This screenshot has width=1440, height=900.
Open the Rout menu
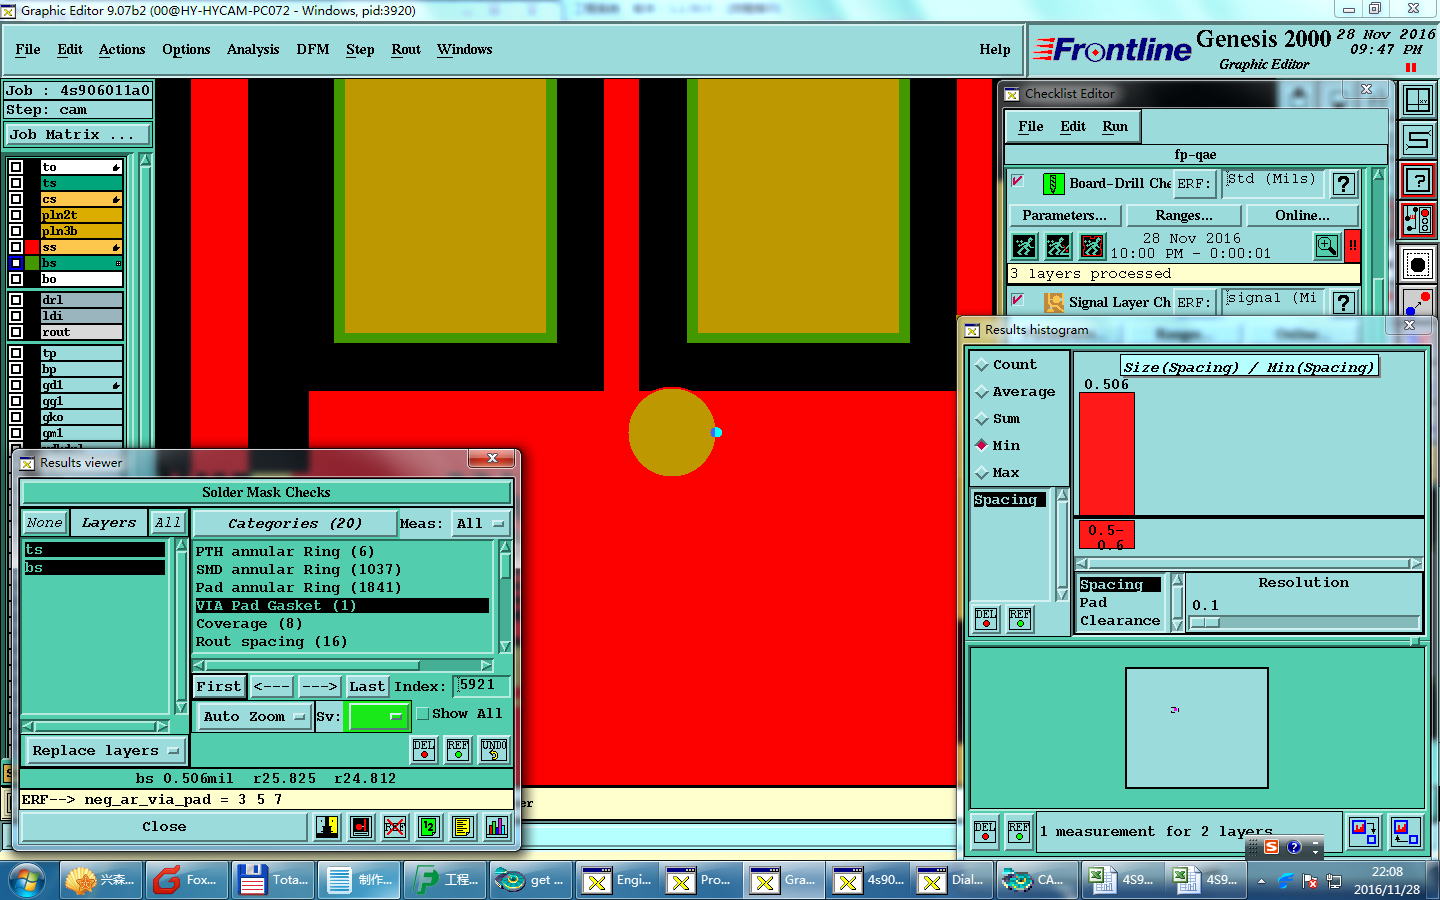point(406,49)
